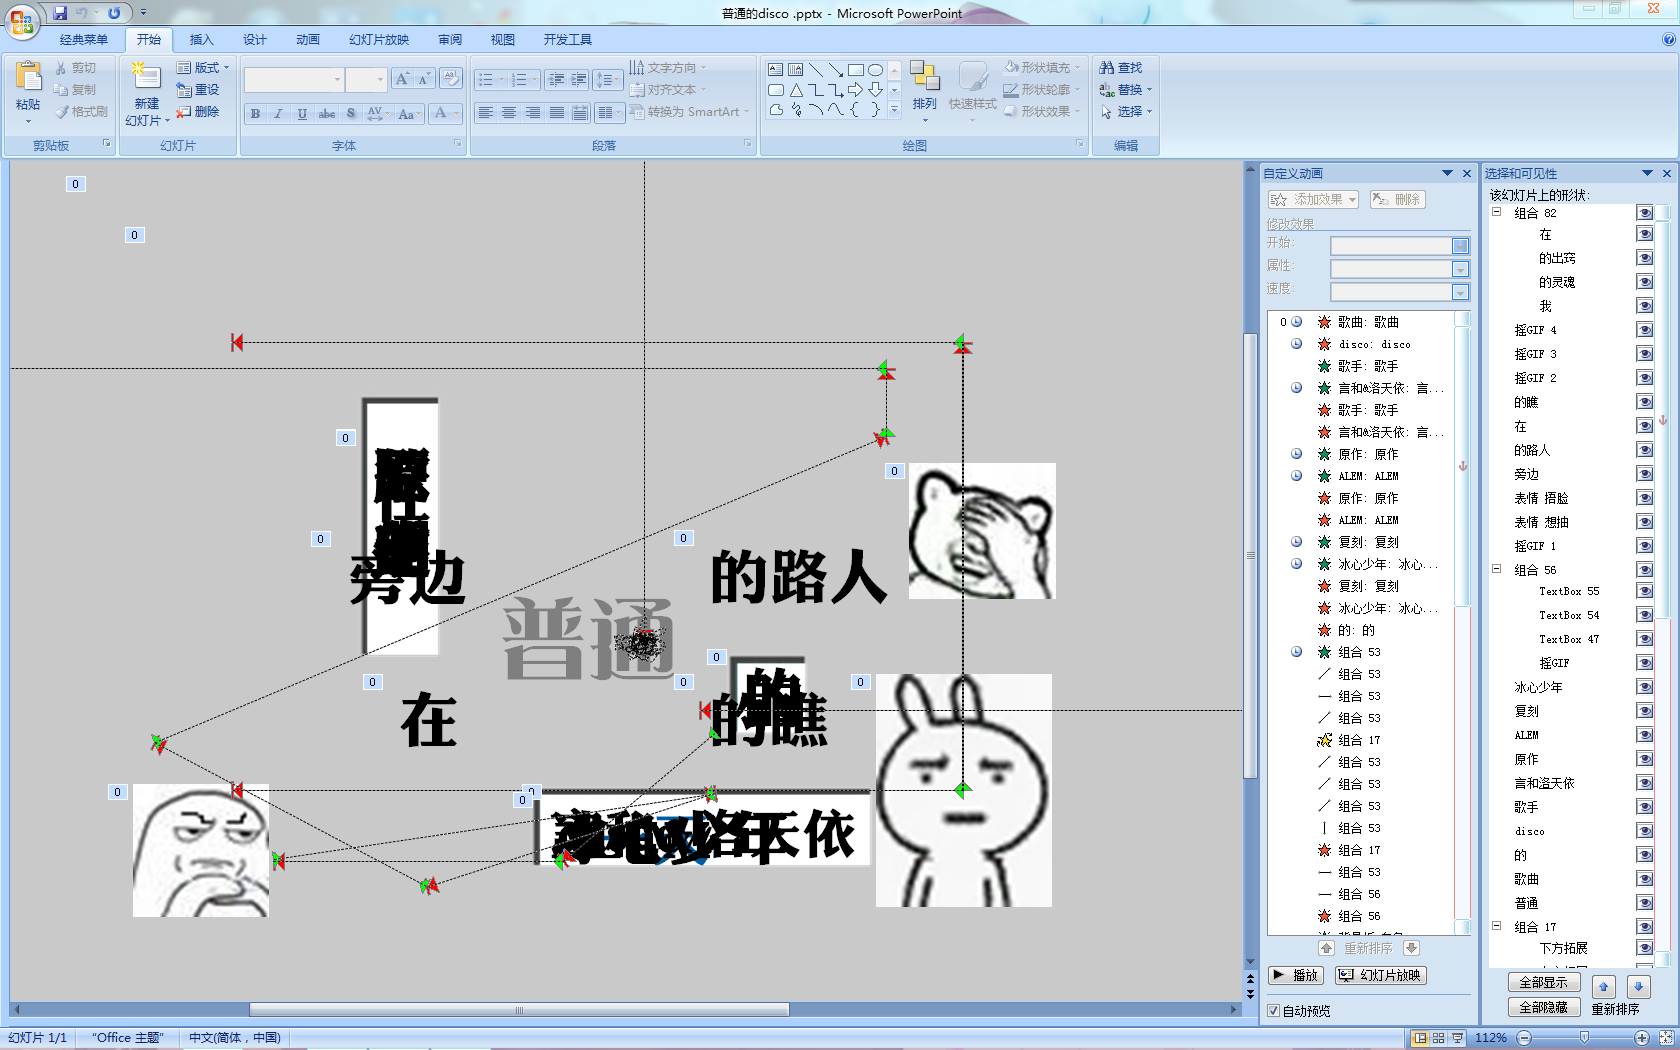The width and height of the screenshot is (1680, 1050).
Task: Click the New Slide icon
Action: click(146, 77)
